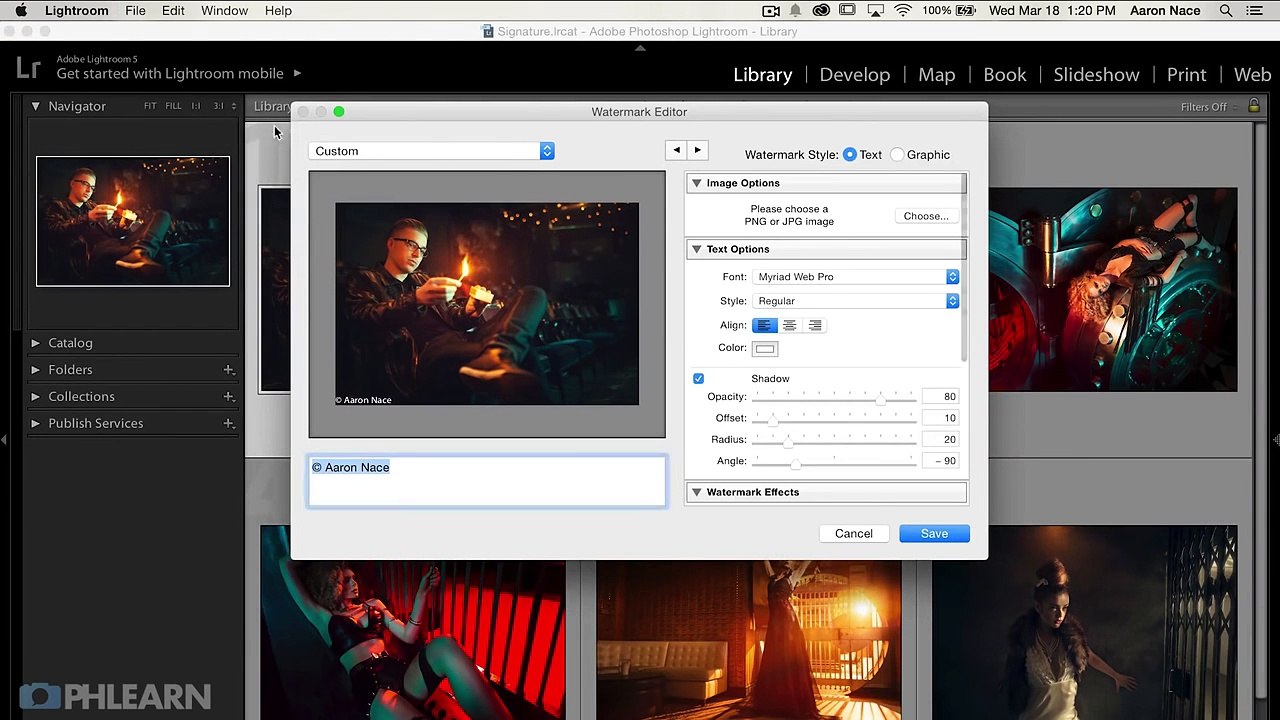Open Notification Center list icon
The image size is (1280, 720).
coord(1257,11)
